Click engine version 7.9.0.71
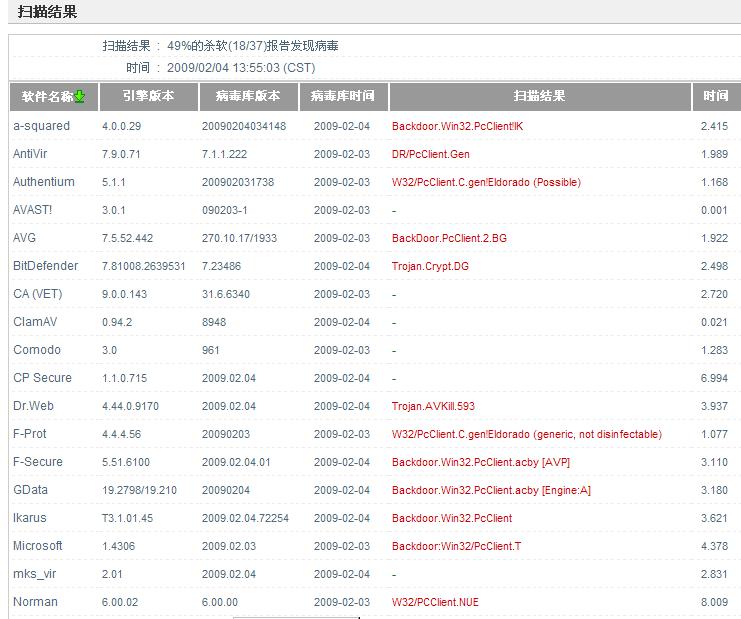Image resolution: width=741 pixels, height=619 pixels. click(121, 154)
